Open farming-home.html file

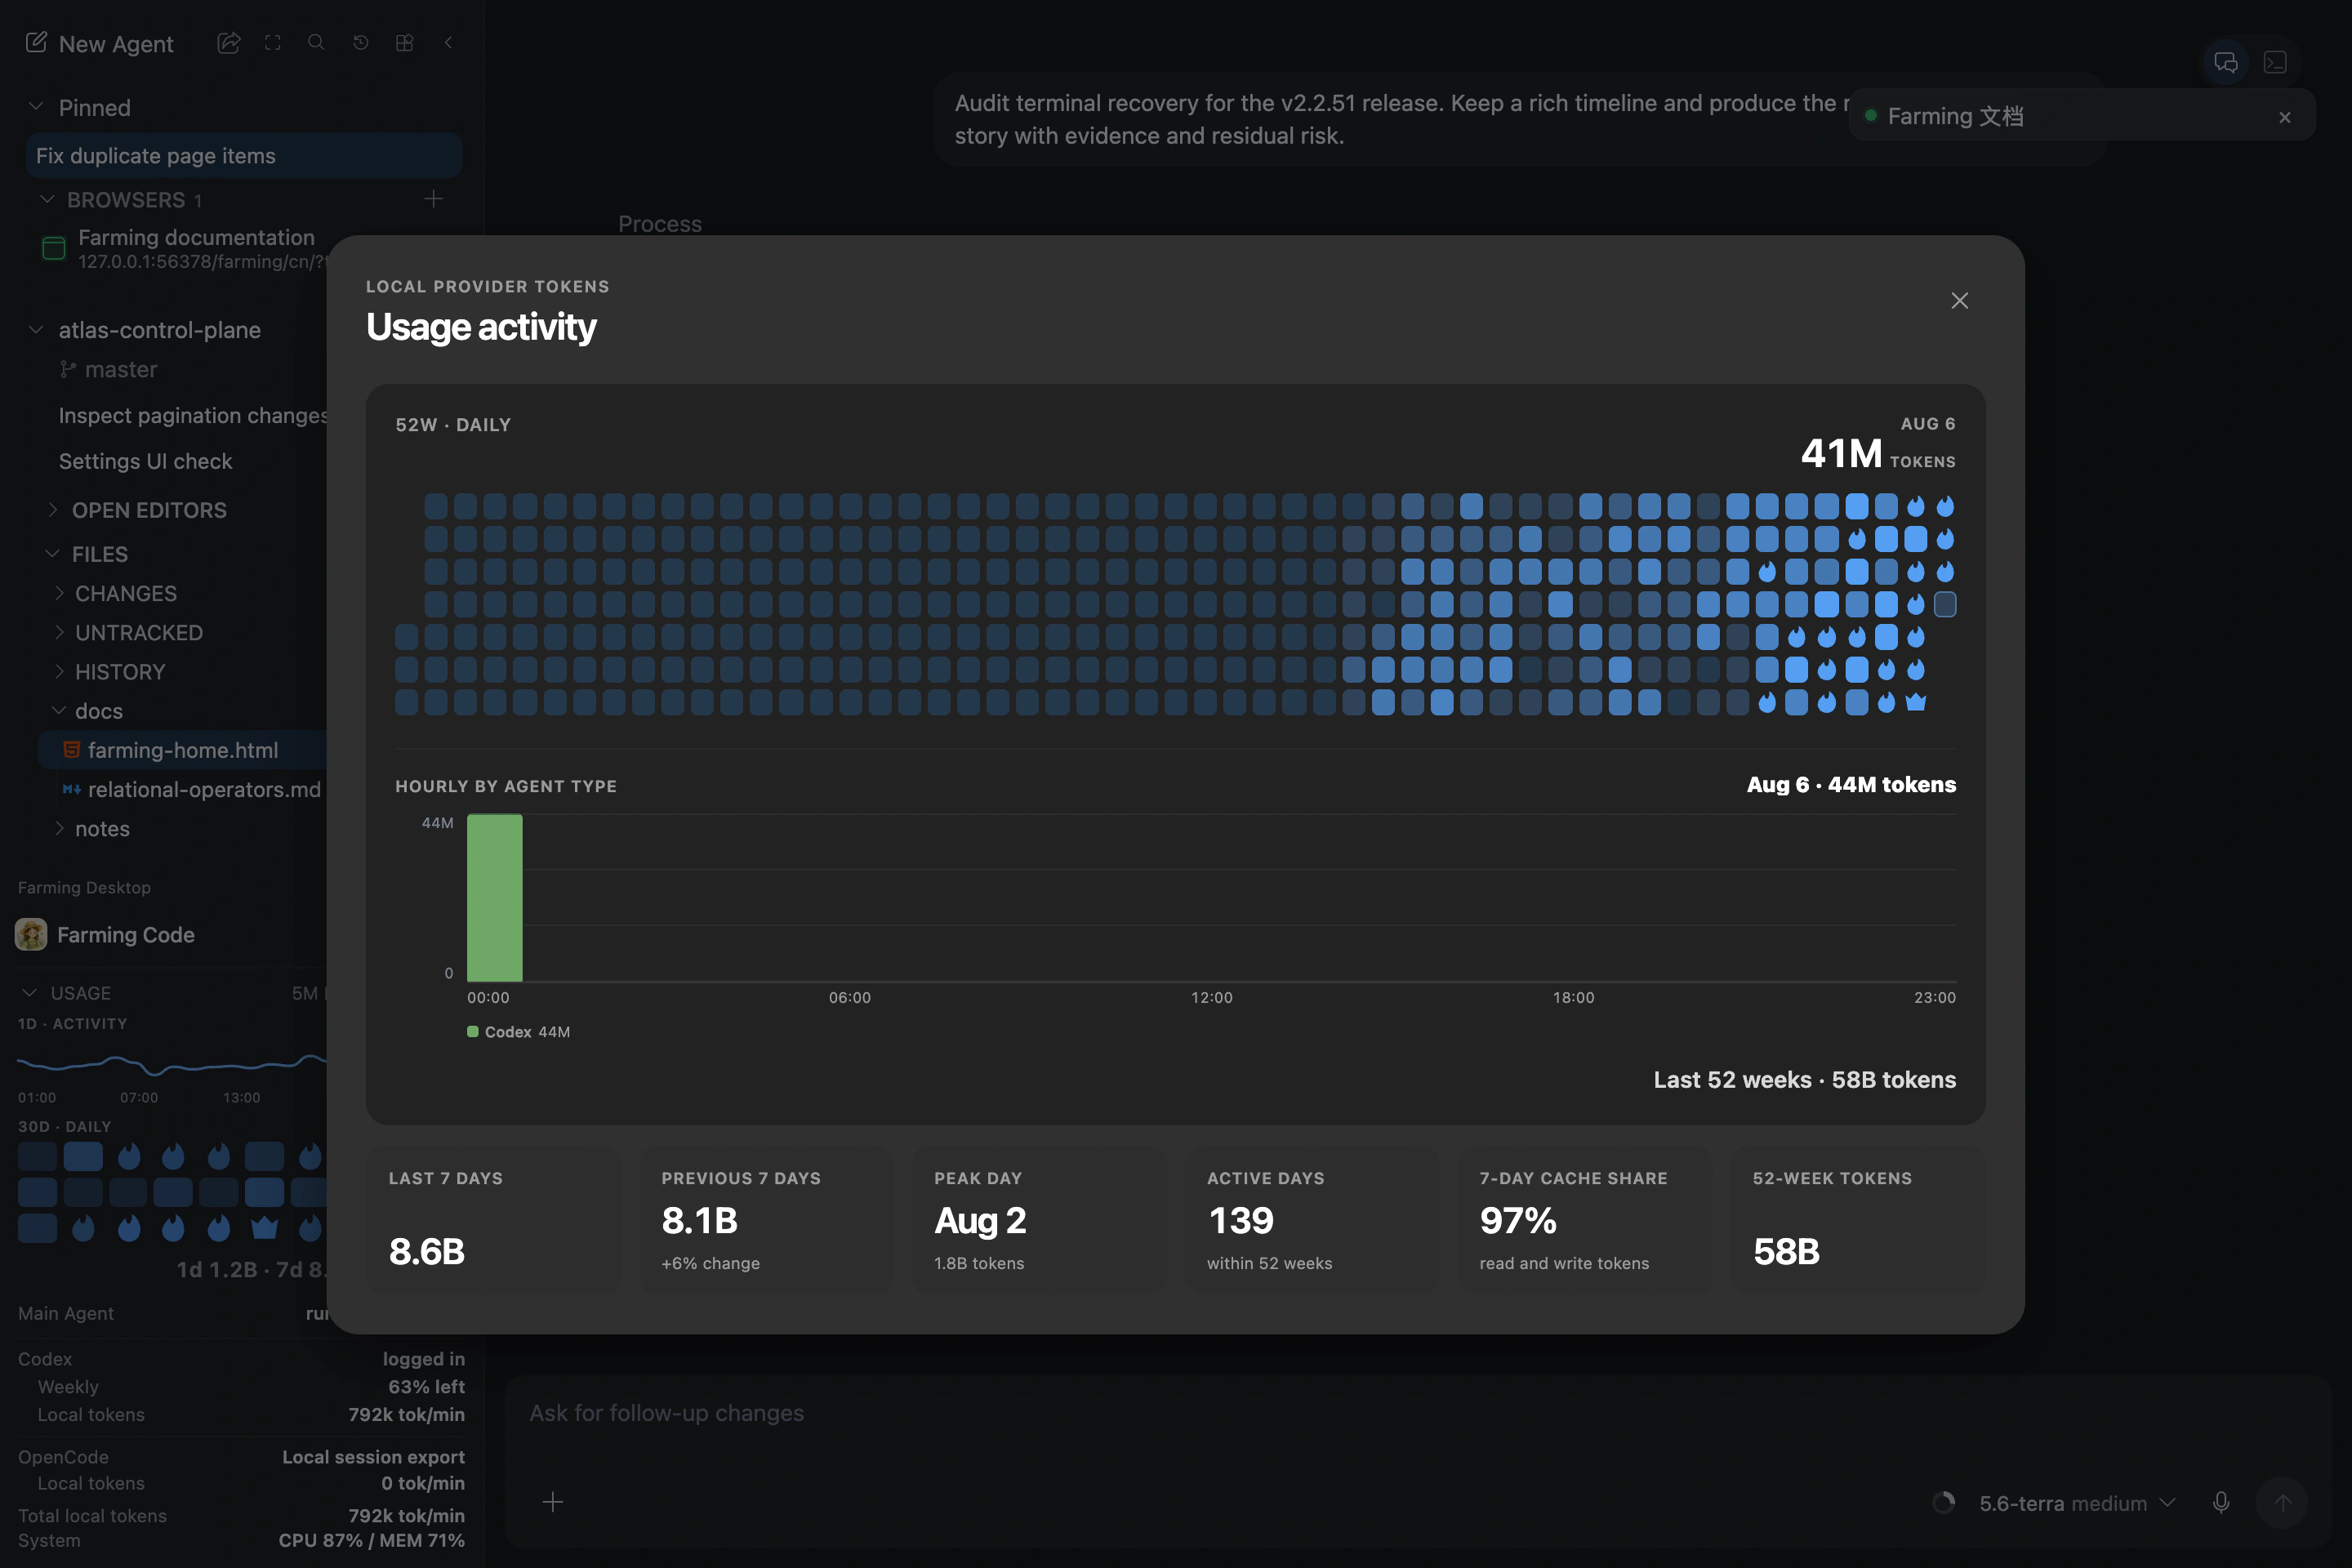coord(183,750)
